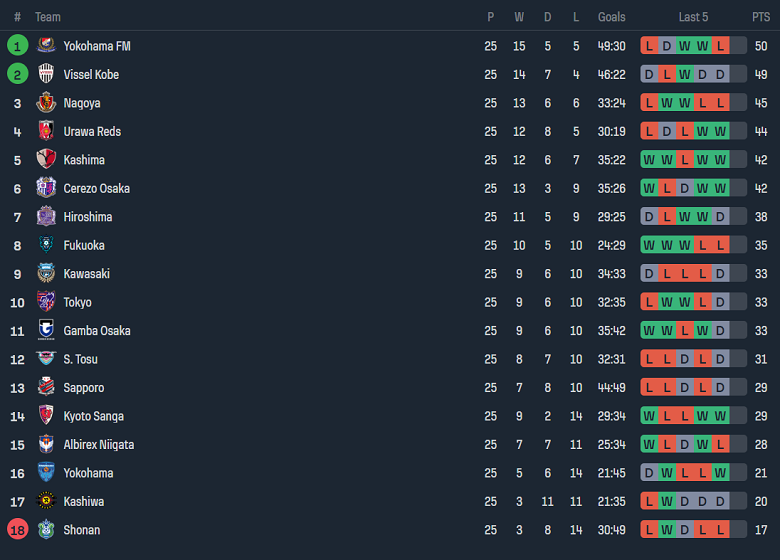Open the Hiroshima team page

pos(88,217)
